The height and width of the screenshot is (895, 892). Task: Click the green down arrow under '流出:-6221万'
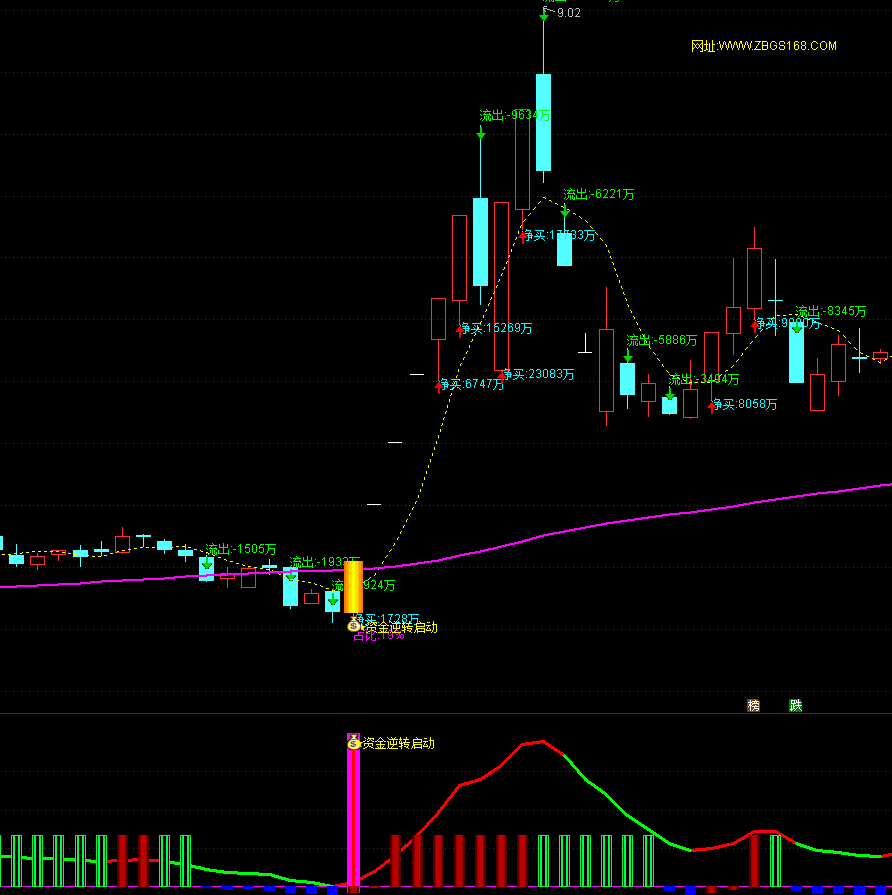pos(564,212)
